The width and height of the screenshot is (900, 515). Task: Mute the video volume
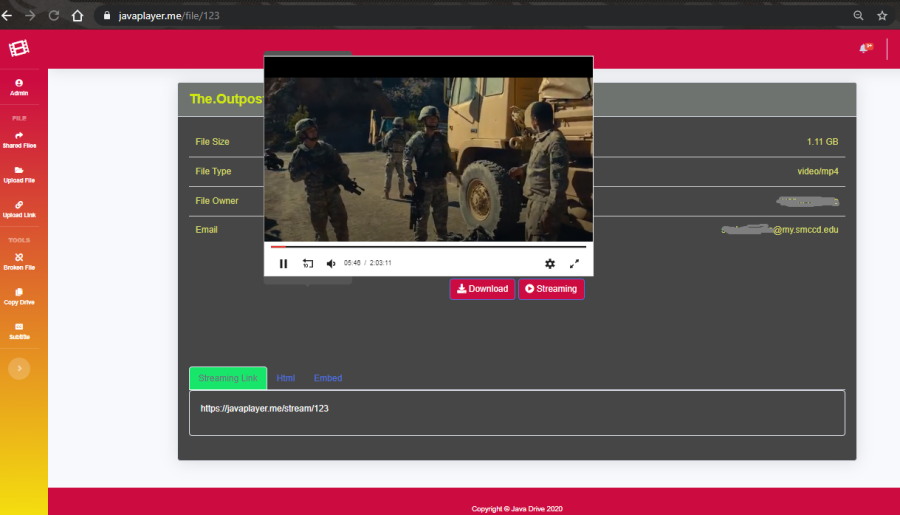point(331,264)
